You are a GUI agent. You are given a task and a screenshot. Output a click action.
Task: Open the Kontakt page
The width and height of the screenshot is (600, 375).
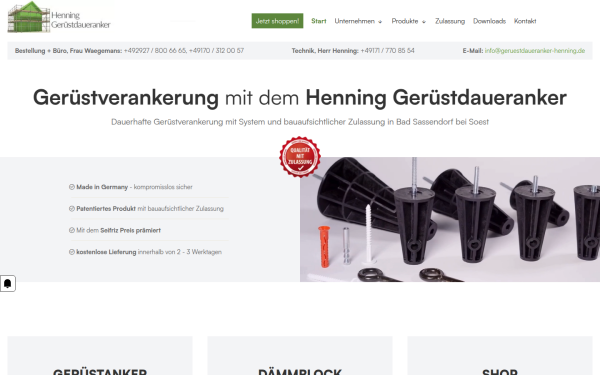[525, 21]
